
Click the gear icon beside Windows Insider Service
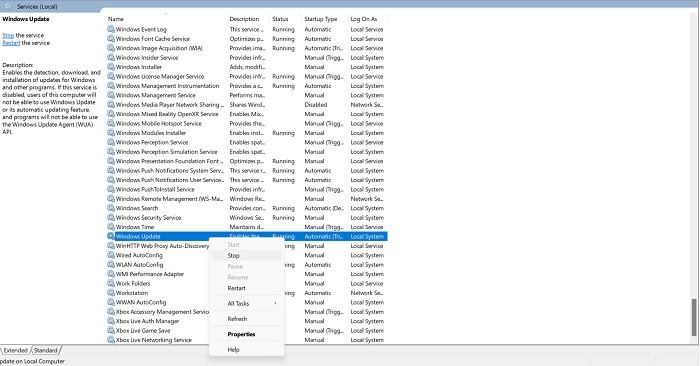(111, 57)
